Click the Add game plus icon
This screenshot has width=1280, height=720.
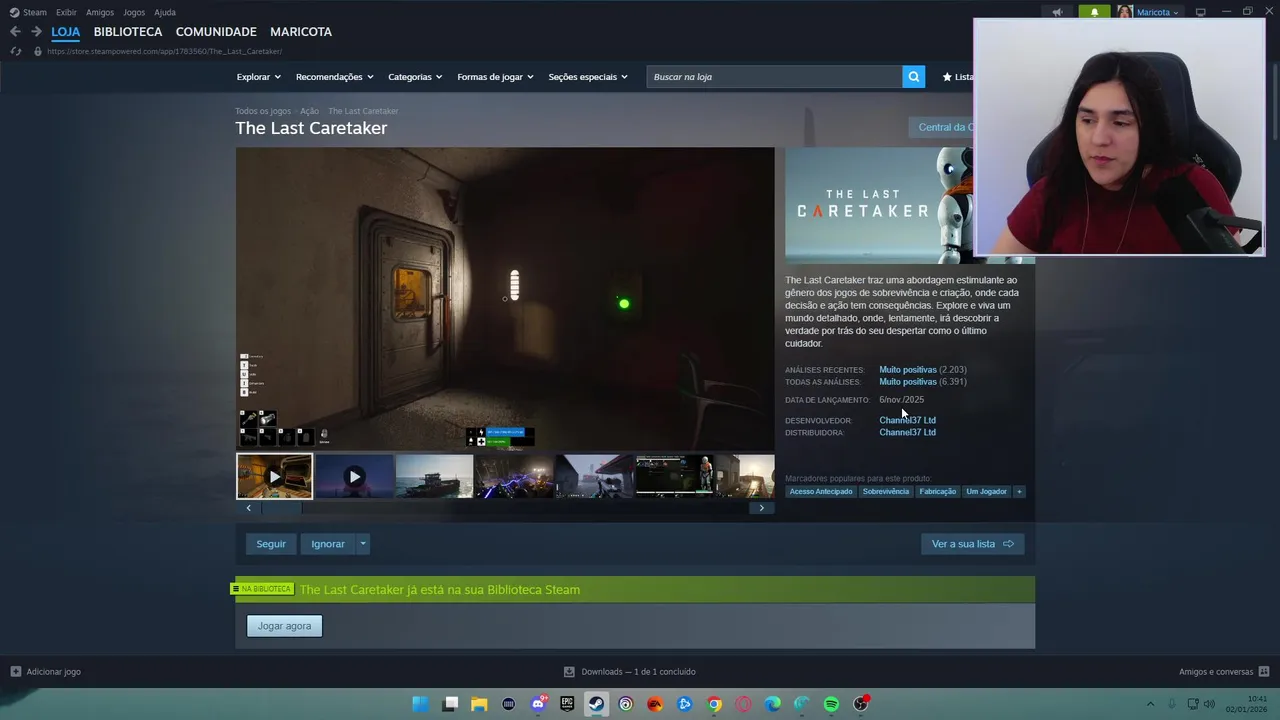pos(15,672)
